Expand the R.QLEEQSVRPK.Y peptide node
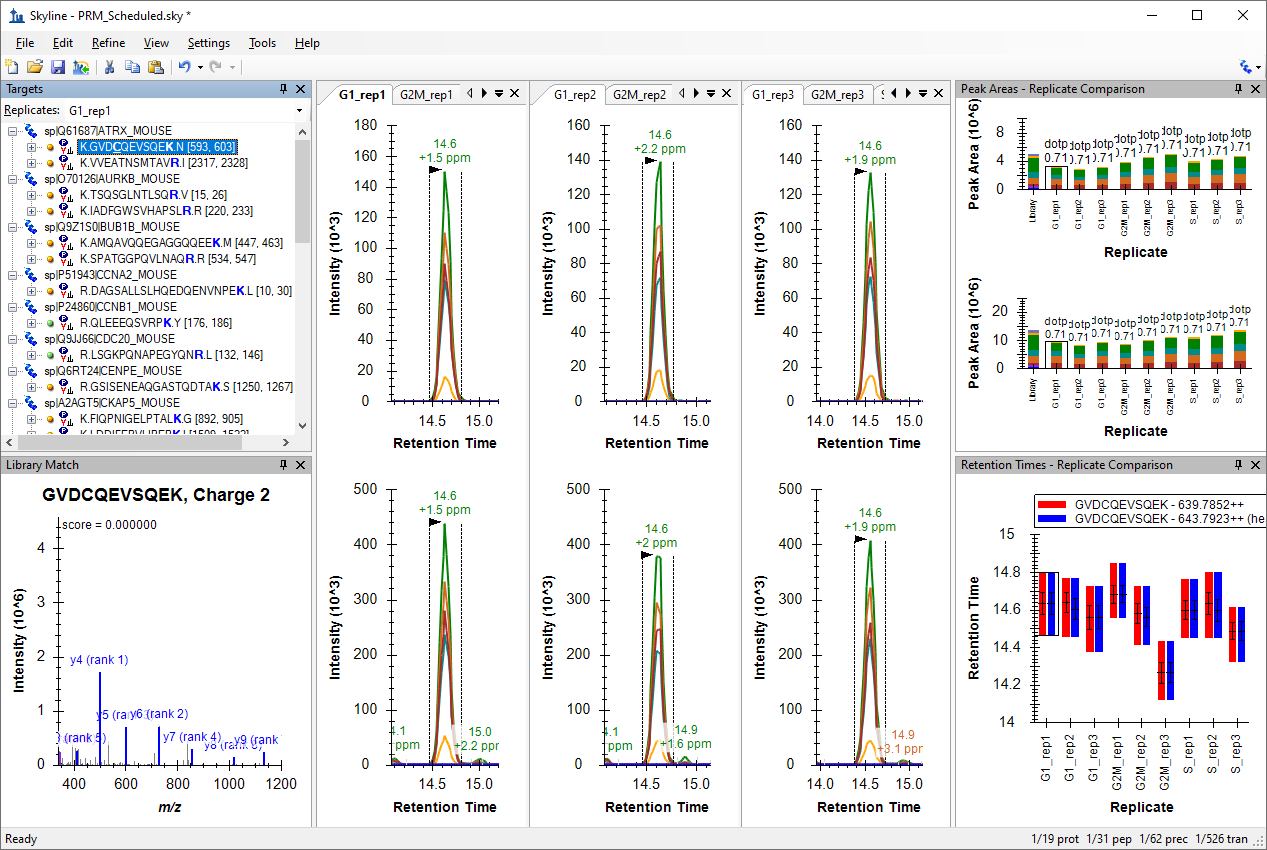Image resolution: width=1267 pixels, height=850 pixels. coord(31,323)
